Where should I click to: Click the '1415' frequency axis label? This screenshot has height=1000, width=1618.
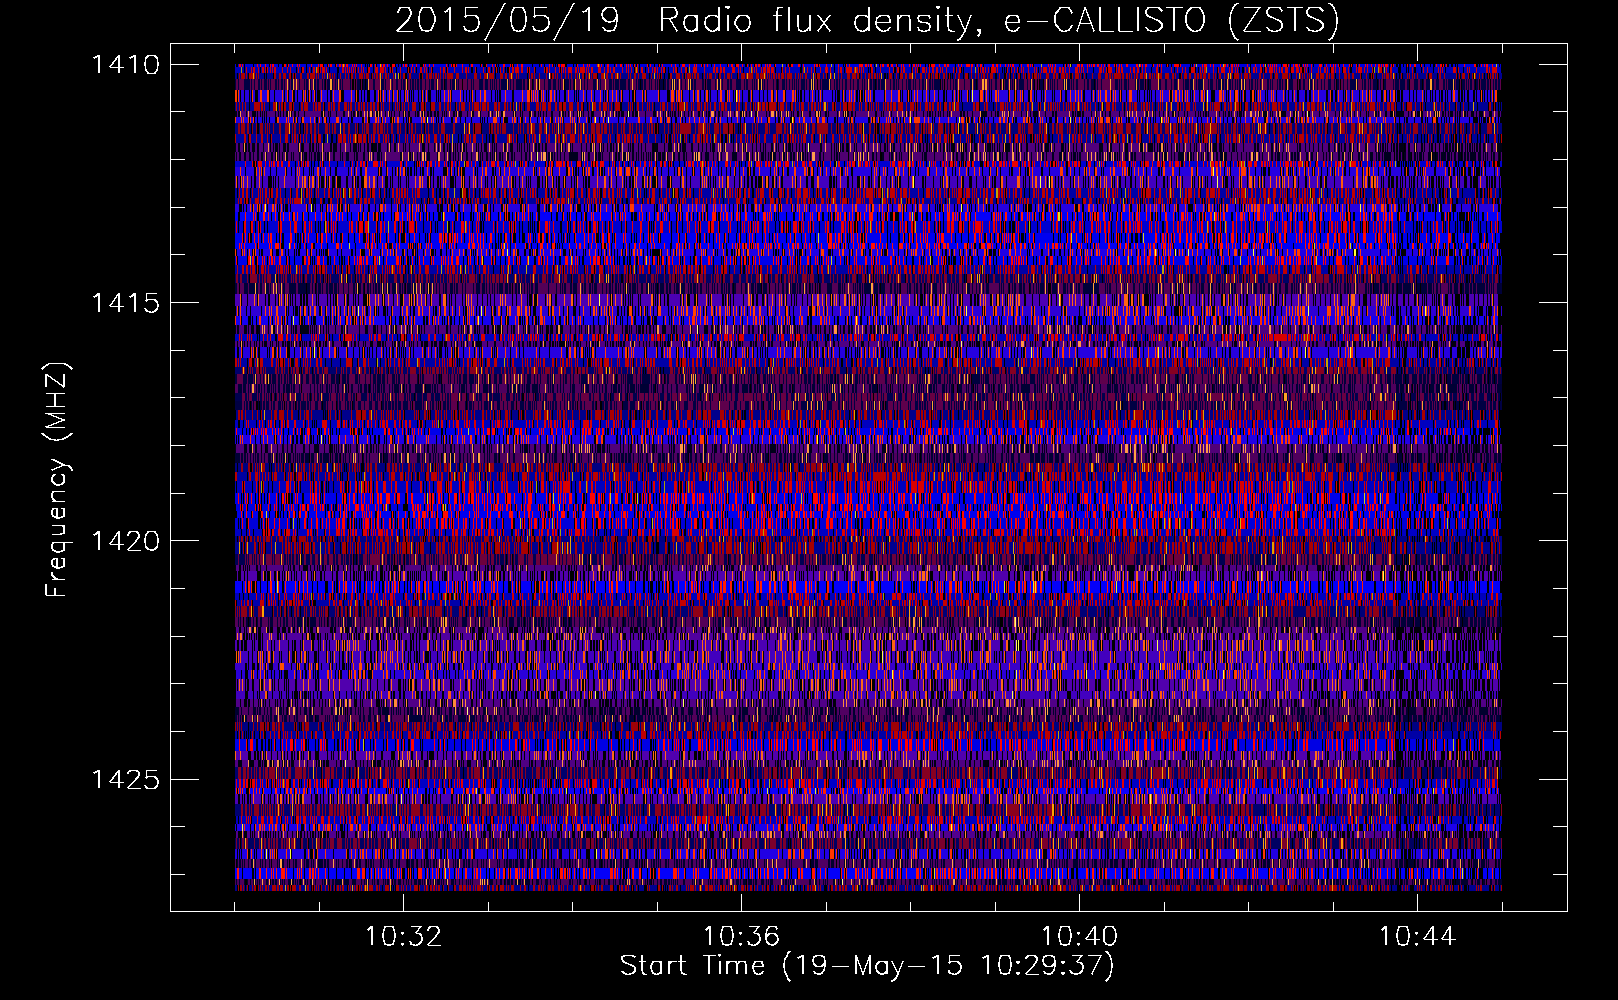point(125,303)
